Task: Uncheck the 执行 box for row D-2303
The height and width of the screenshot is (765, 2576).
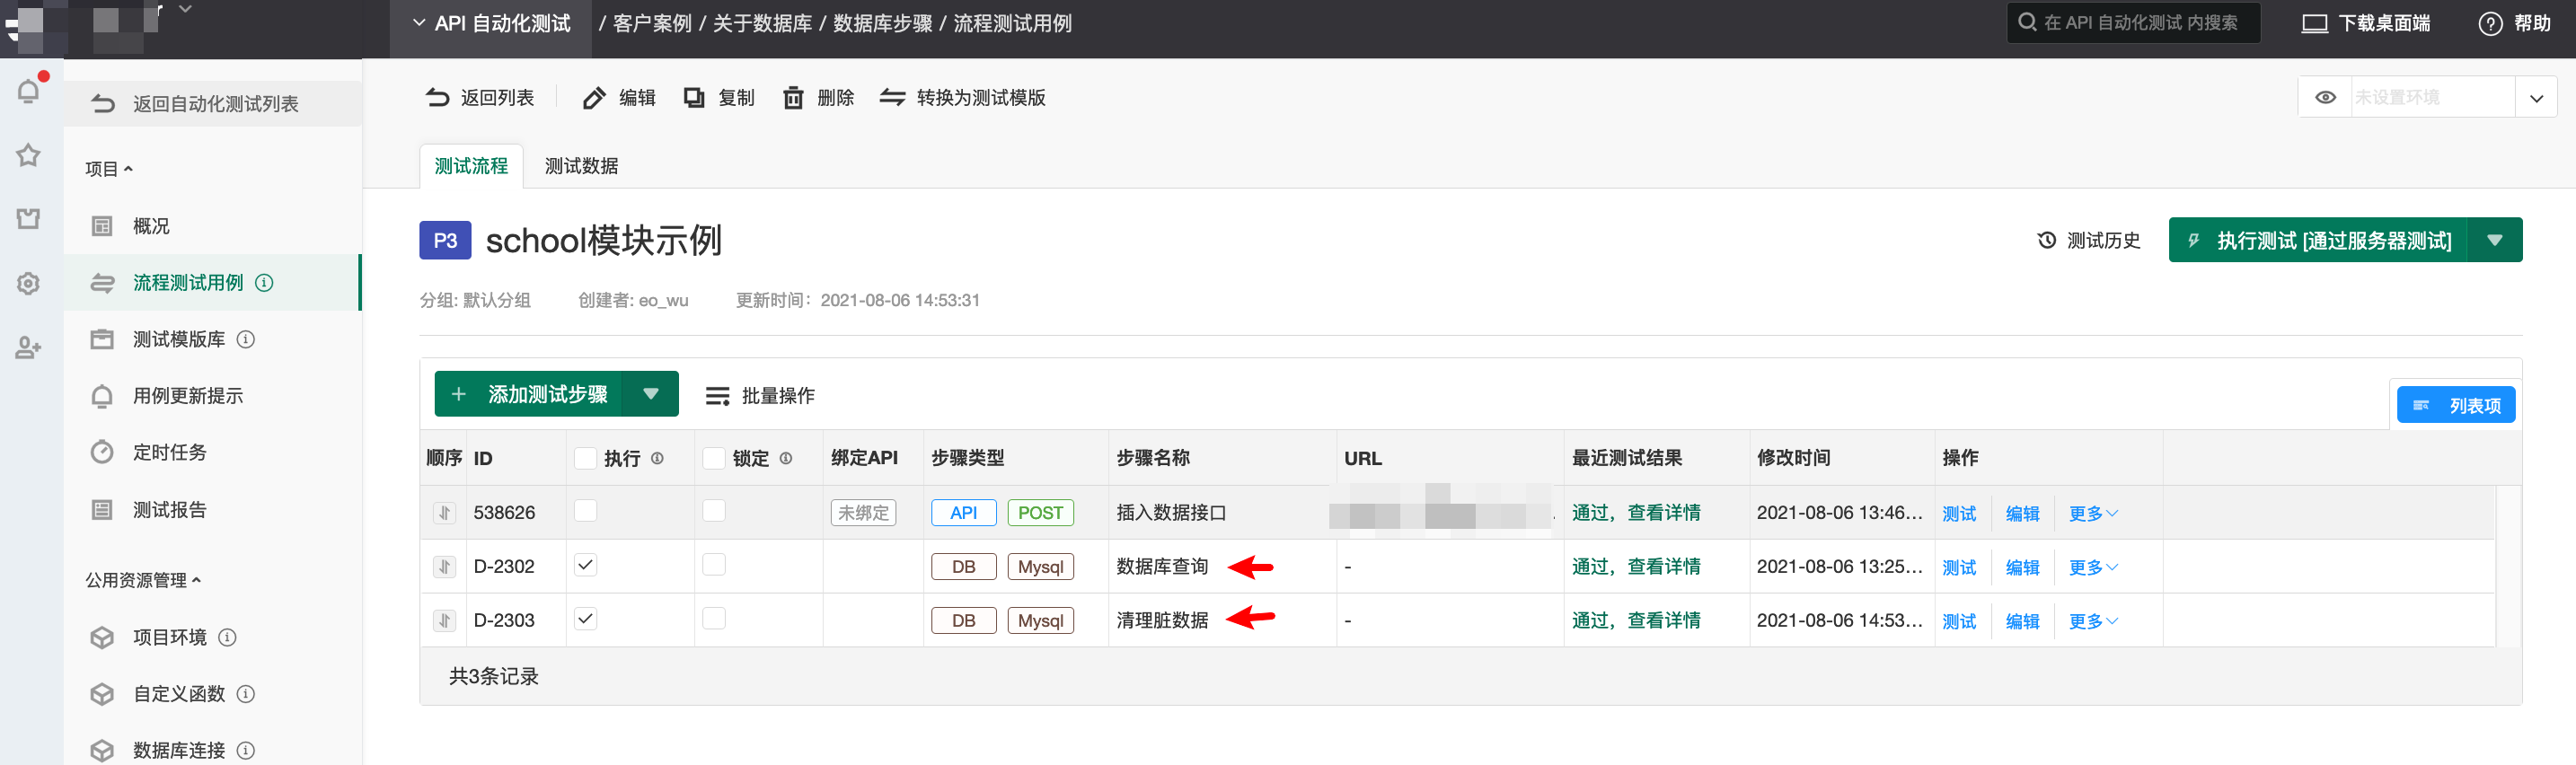Action: (586, 619)
